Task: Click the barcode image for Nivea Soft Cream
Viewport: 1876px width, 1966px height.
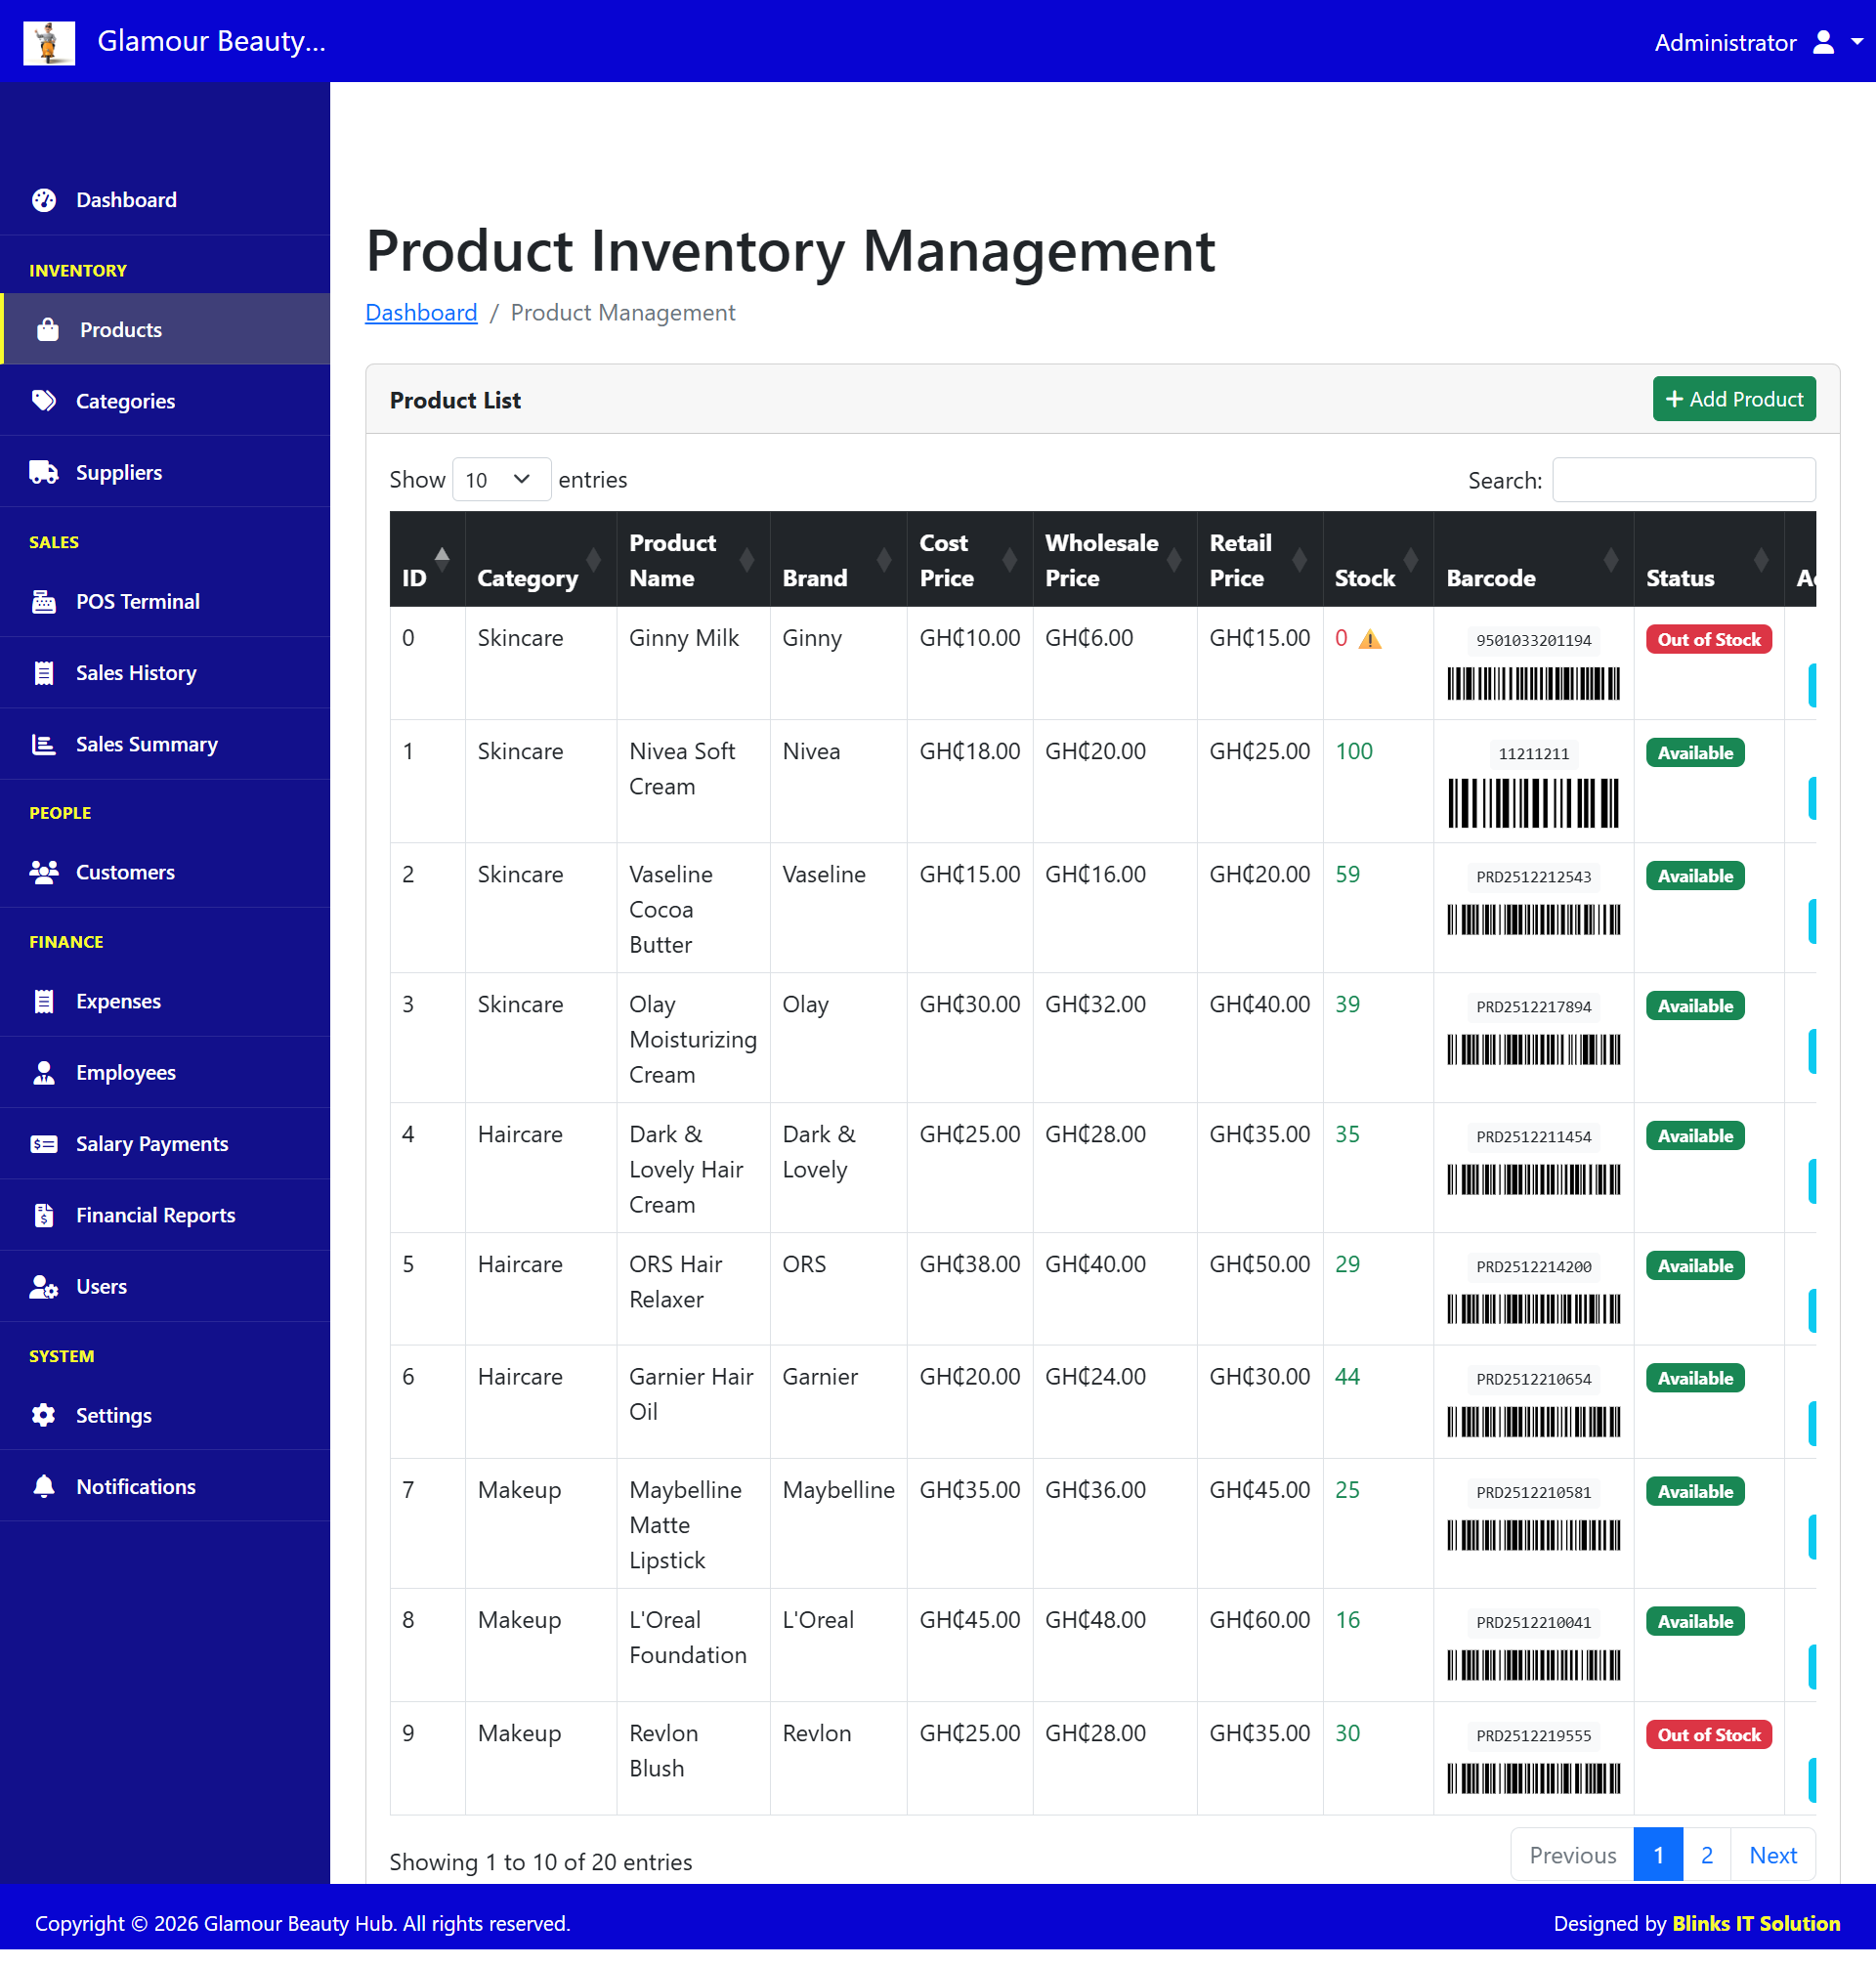Action: point(1533,803)
